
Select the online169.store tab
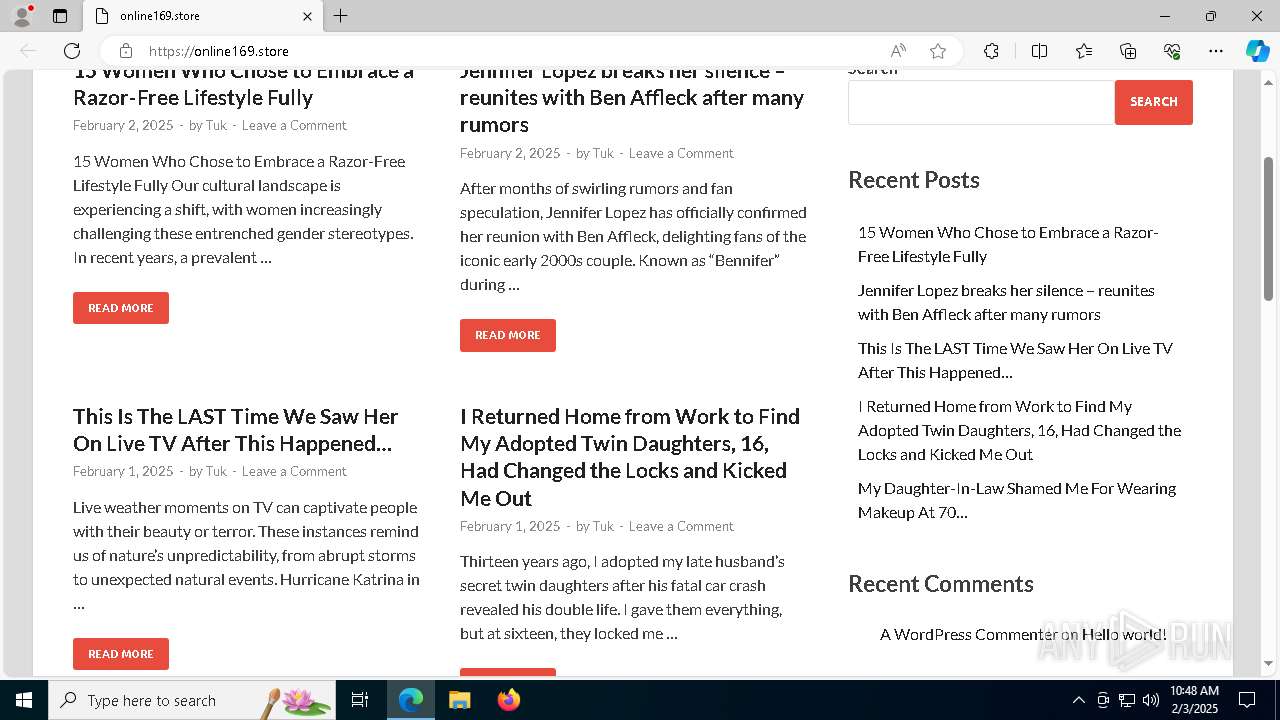(204, 16)
